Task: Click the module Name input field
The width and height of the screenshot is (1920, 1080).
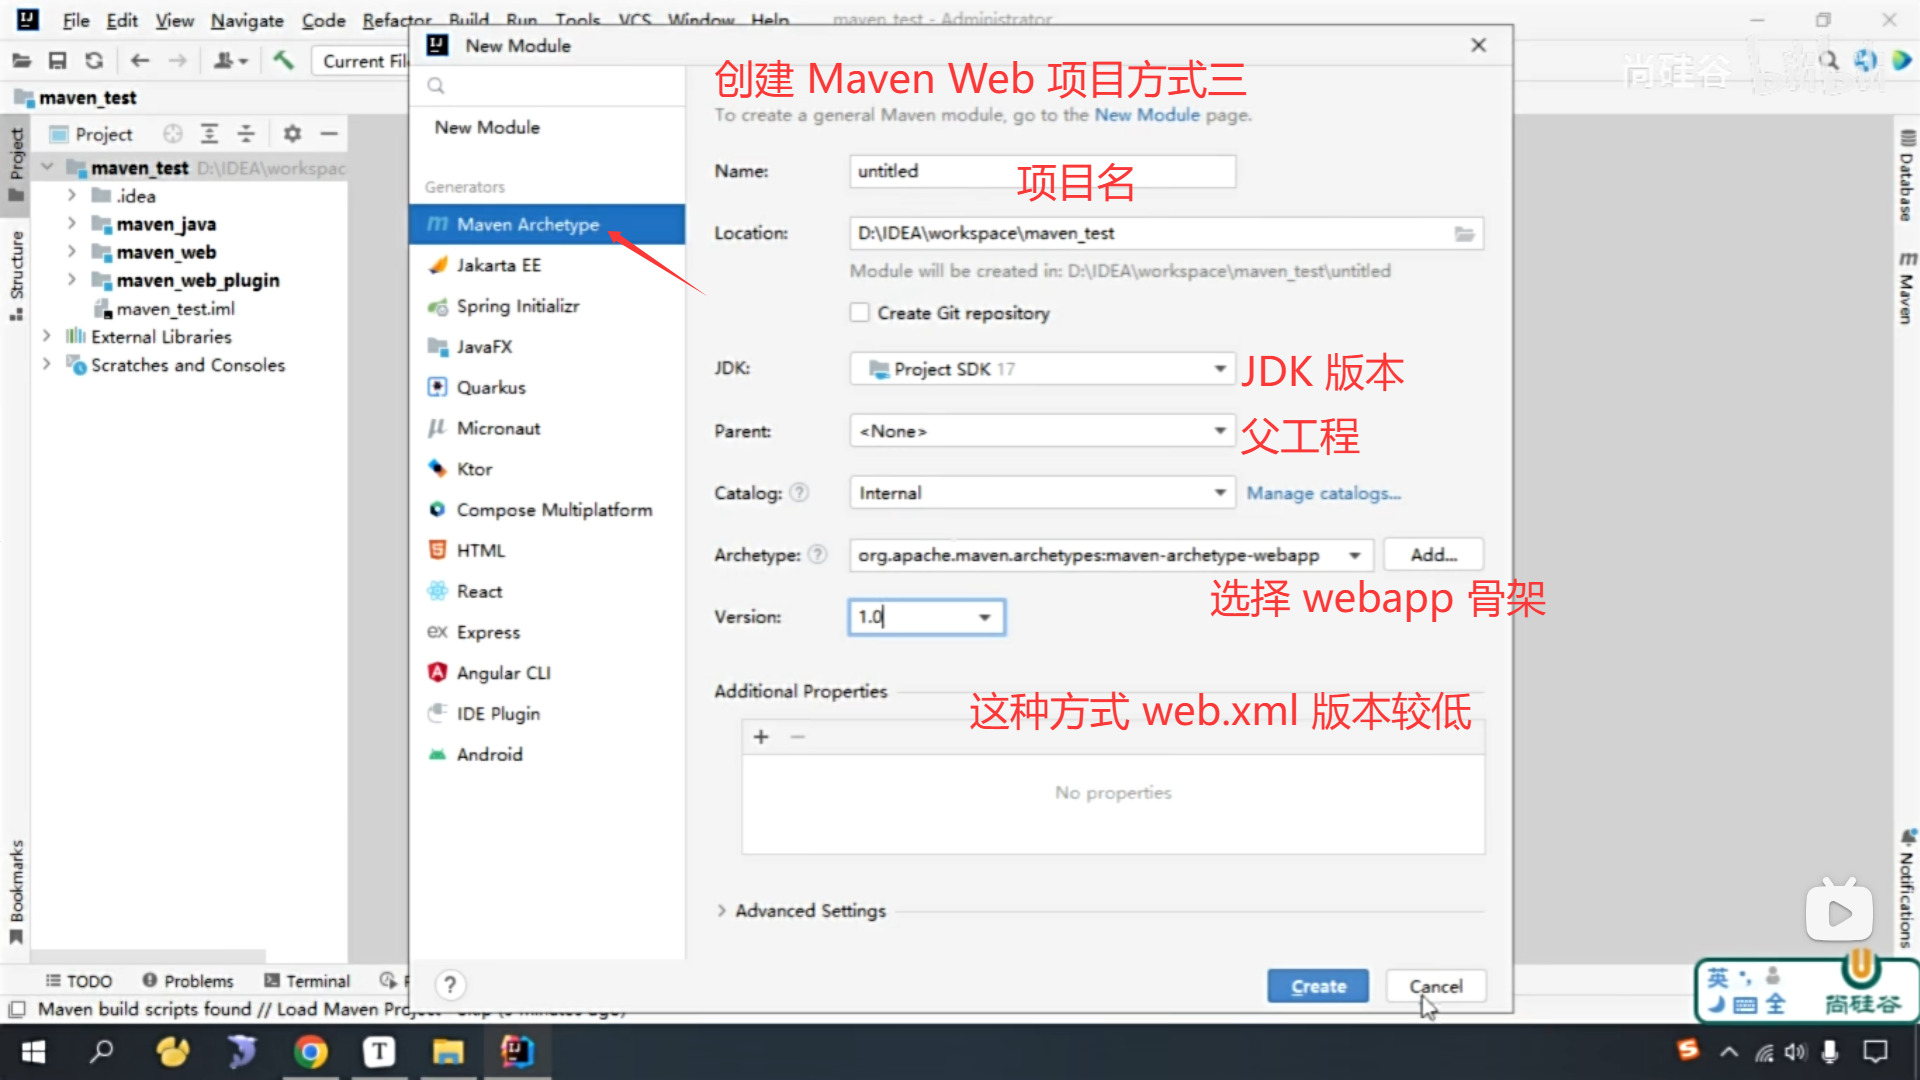Action: [x=1042, y=172]
